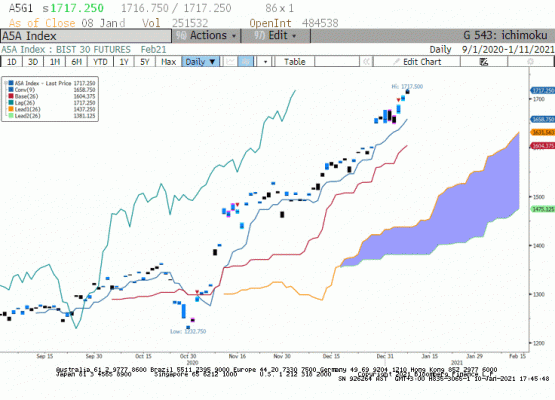Screen dimensions: 555x400
Task: Click the A5A Index security input field
Action: click(x=86, y=36)
